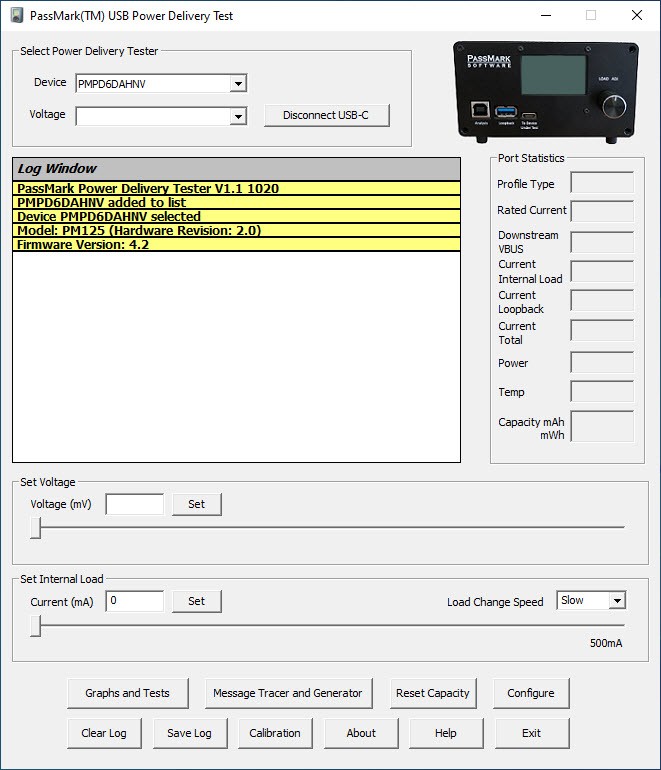The height and width of the screenshot is (770, 661).
Task: Click the Profile Type value field
Action: point(602,183)
